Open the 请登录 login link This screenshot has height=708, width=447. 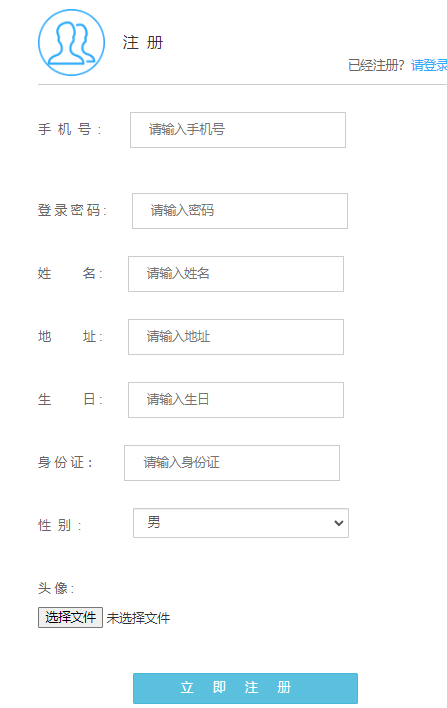pos(429,65)
